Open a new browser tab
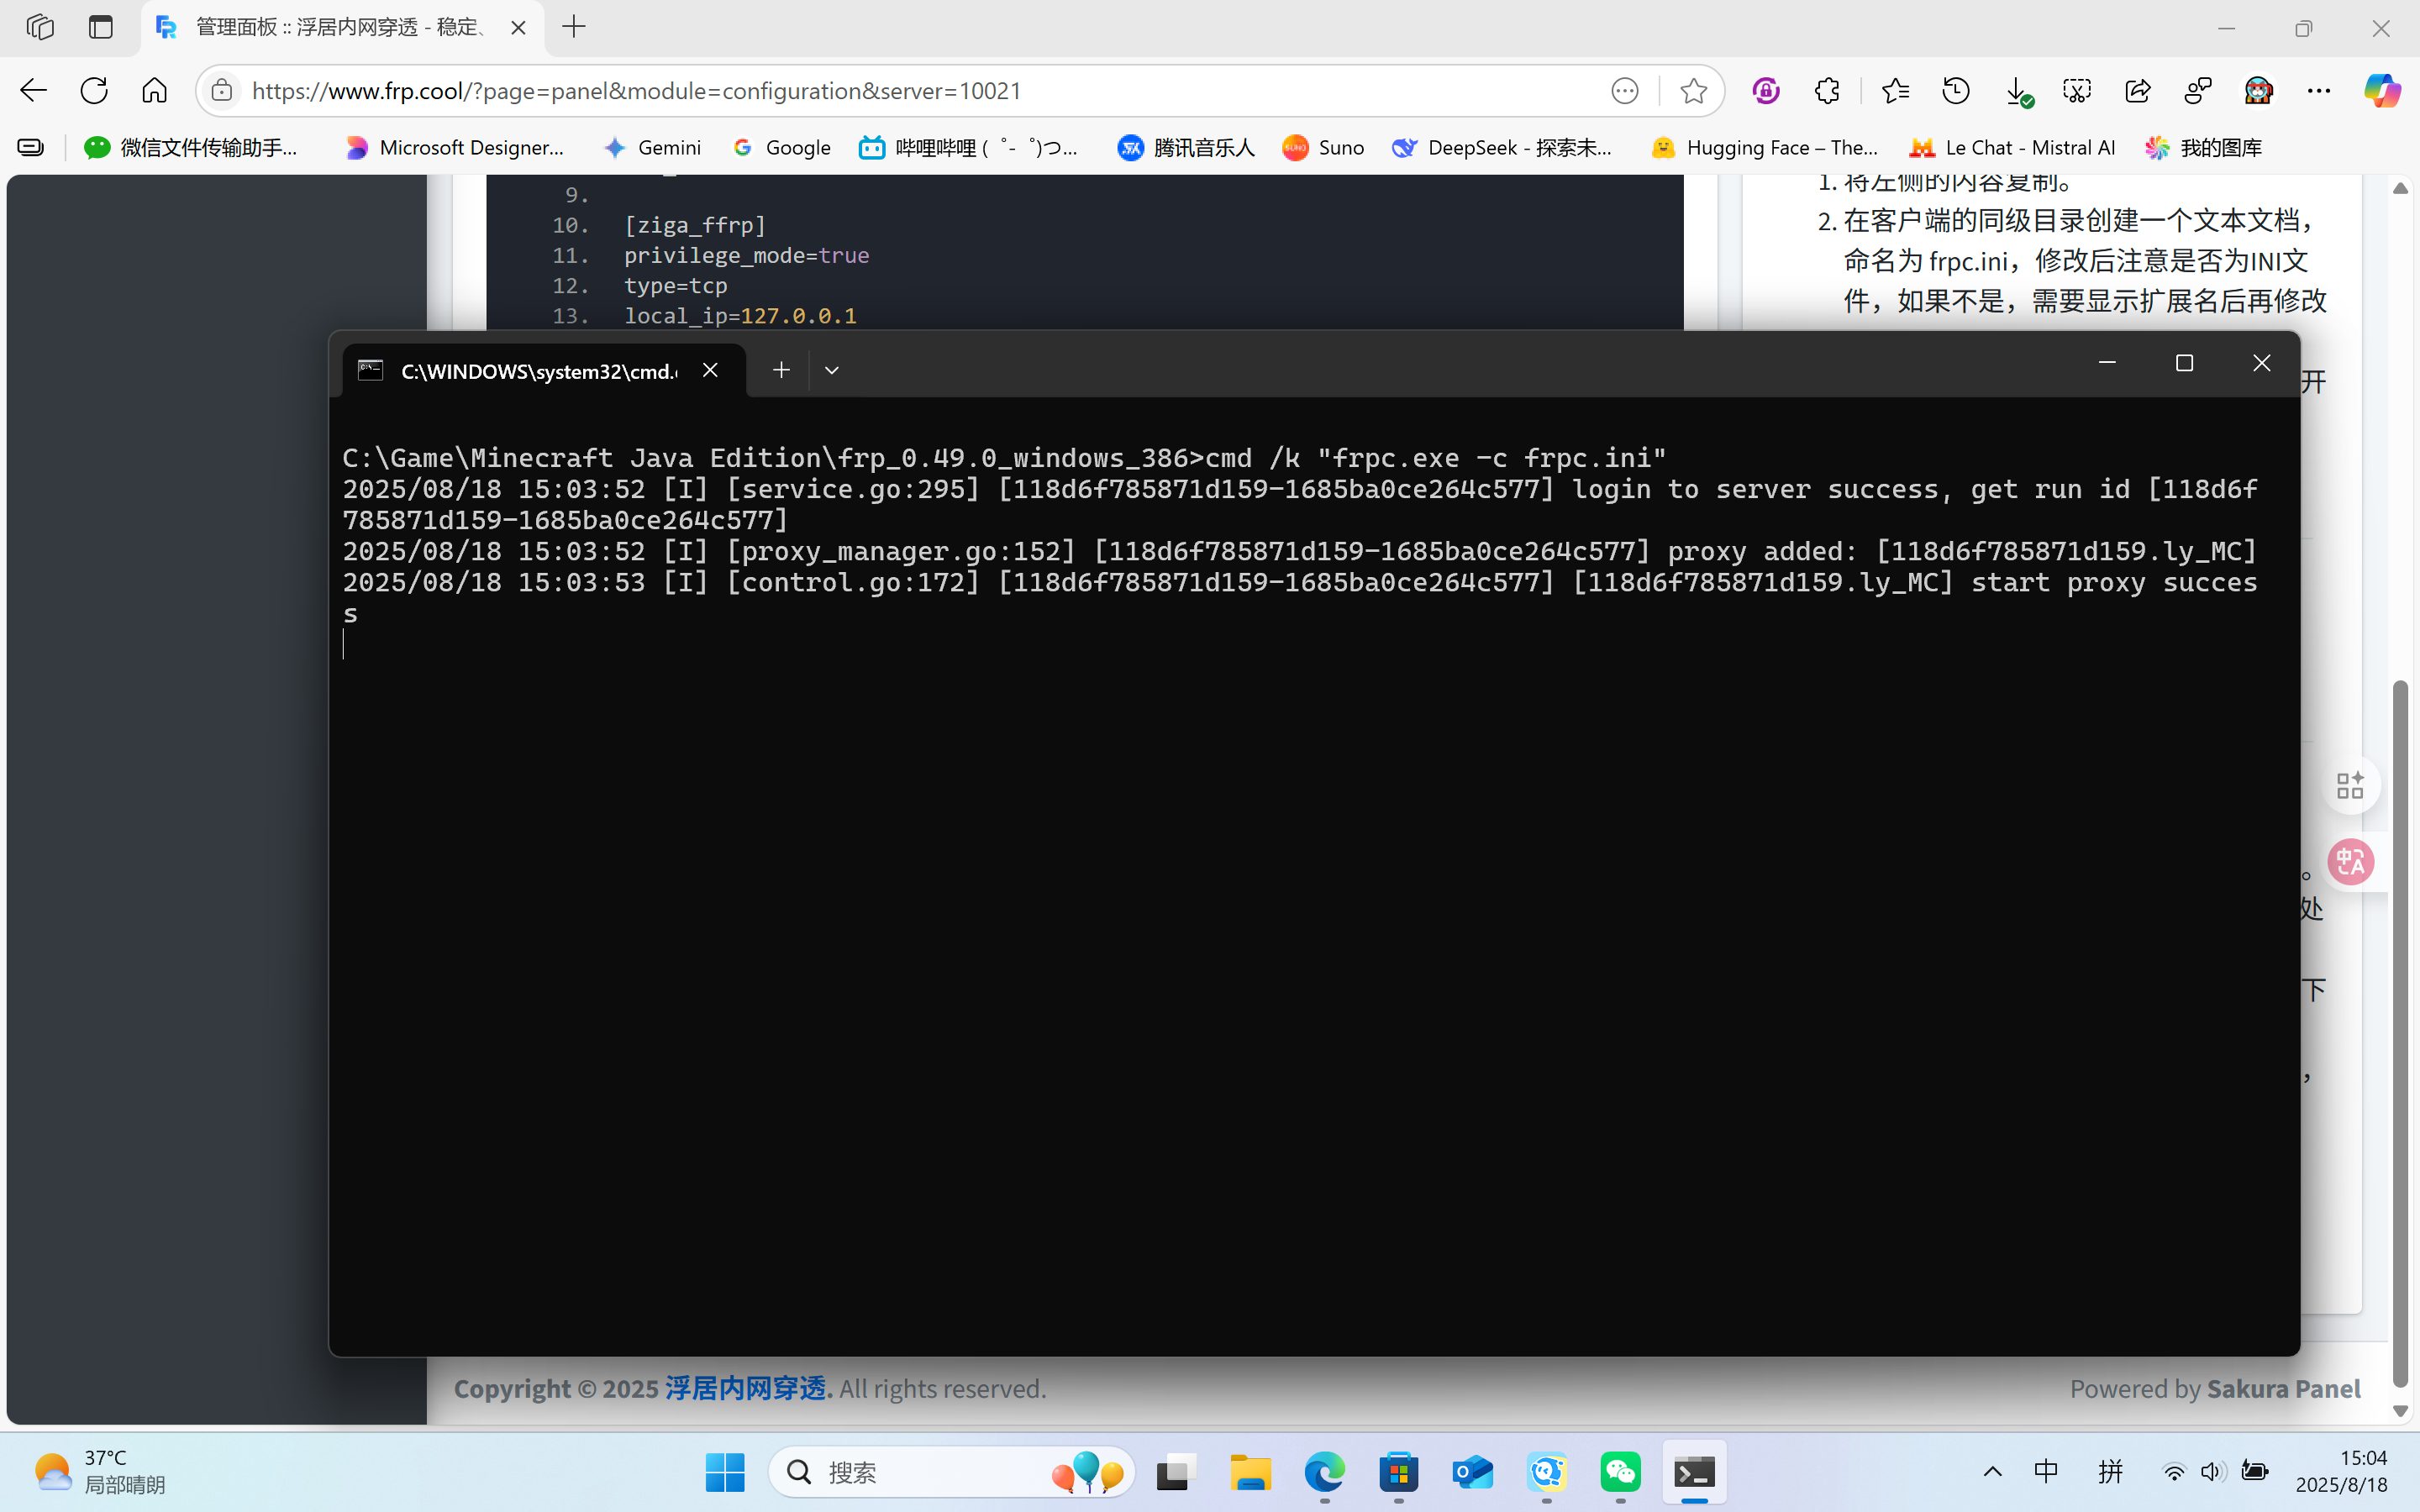Screen dimensions: 2420x1512 pos(574,27)
